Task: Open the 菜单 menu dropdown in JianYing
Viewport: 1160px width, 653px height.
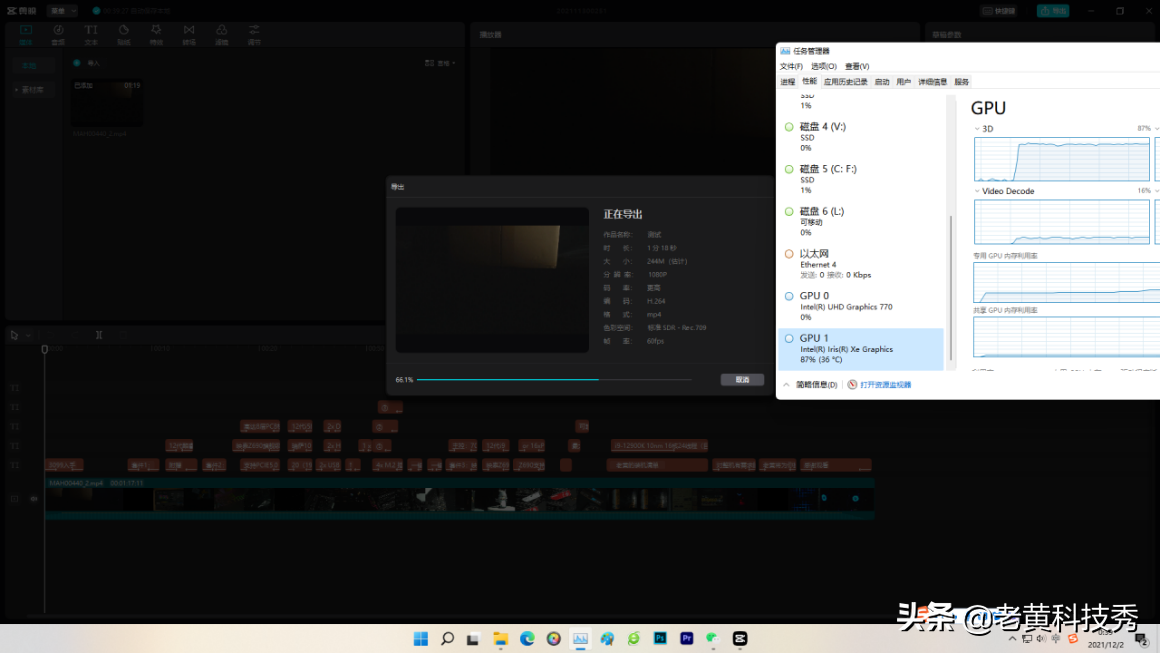Action: click(x=62, y=11)
